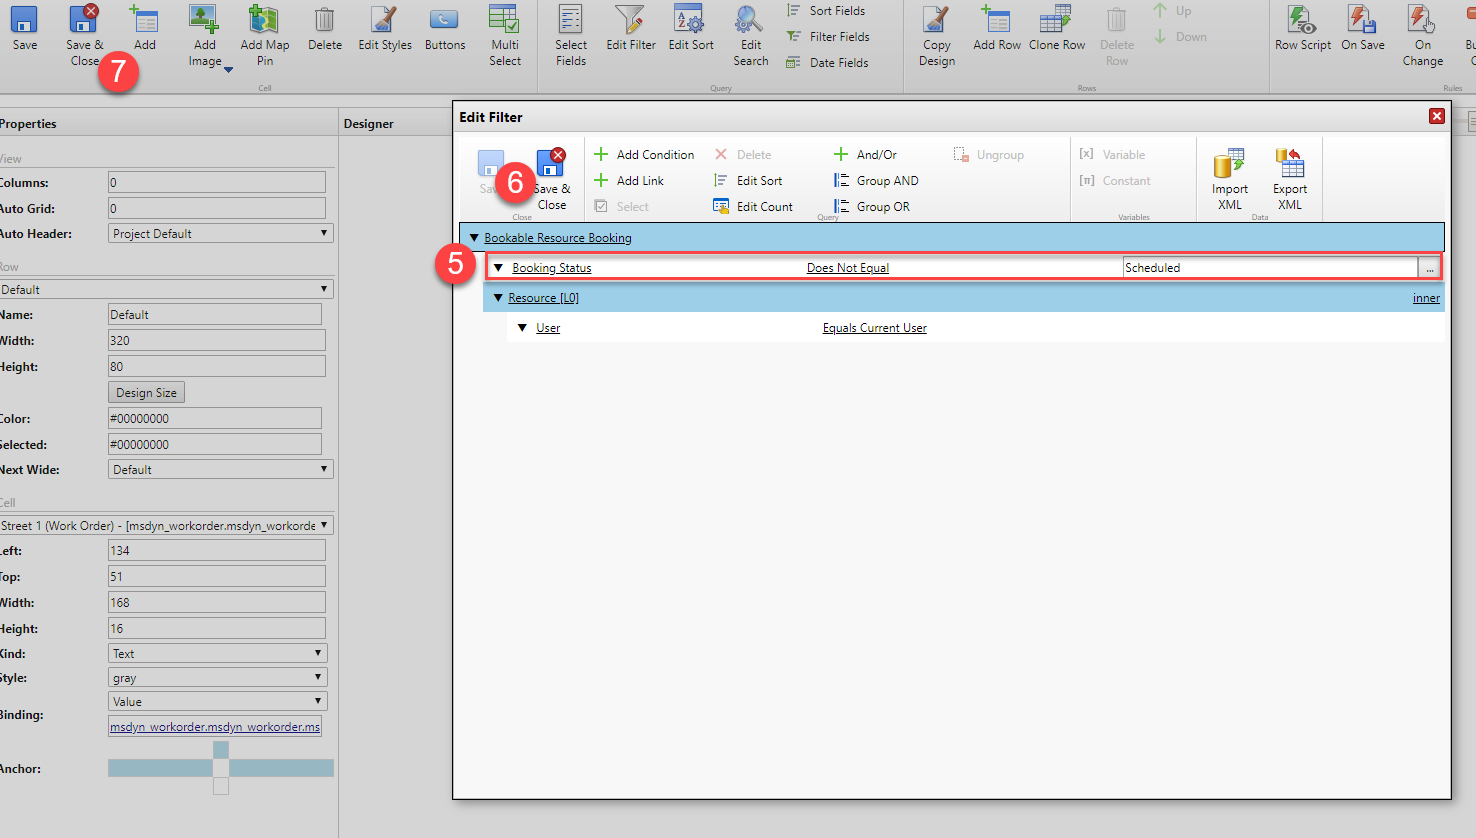
Task: Open the Does Not Equal operator link
Action: 847,267
